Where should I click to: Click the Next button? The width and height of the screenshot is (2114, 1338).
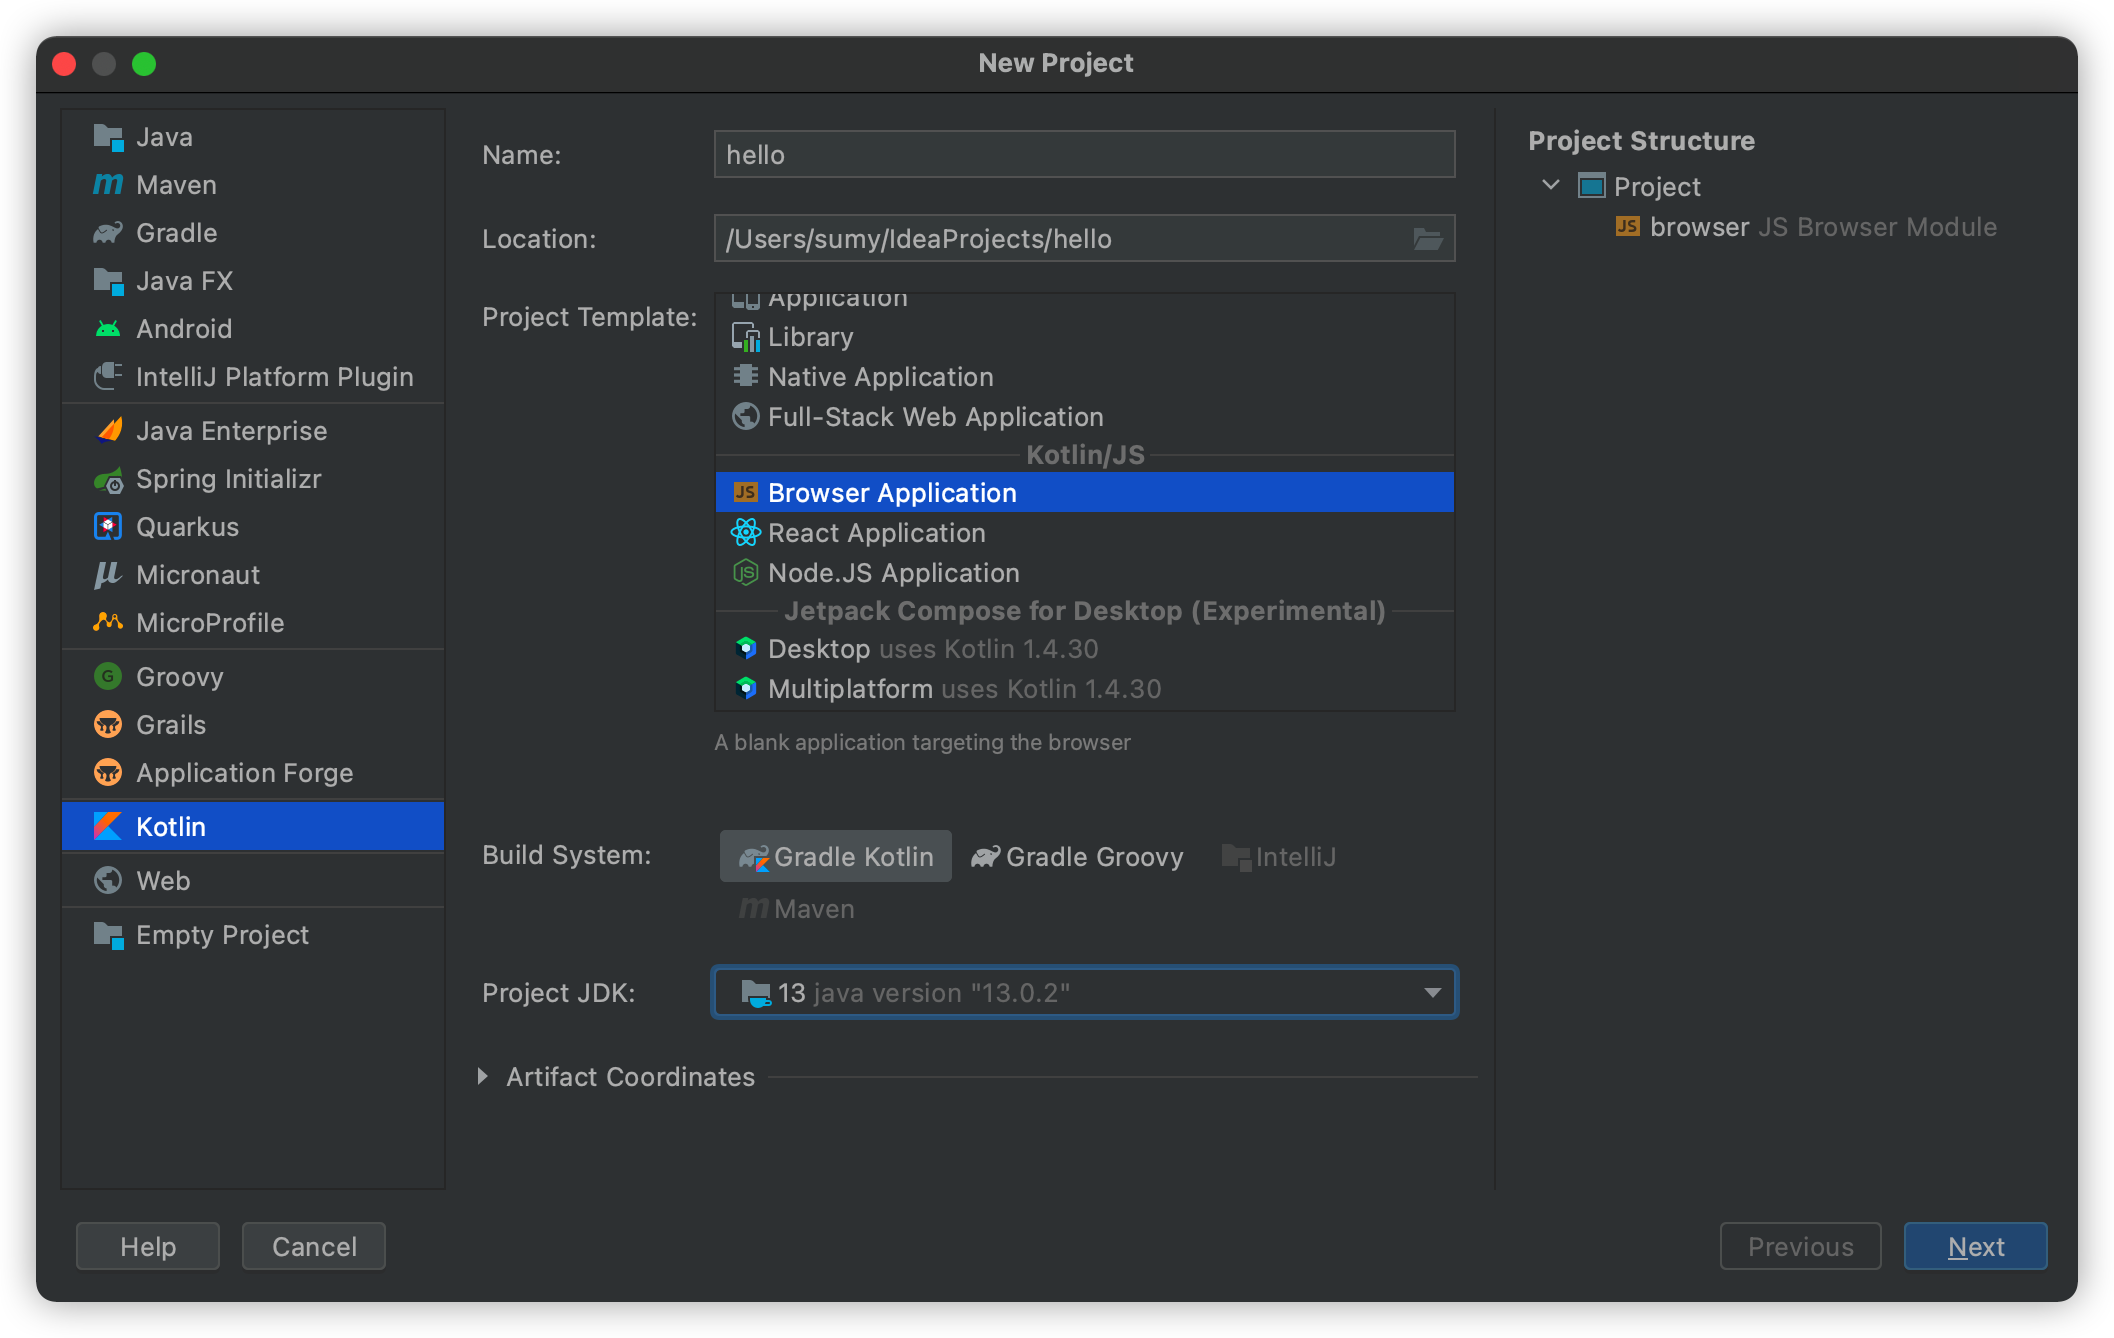pyautogui.click(x=1975, y=1247)
